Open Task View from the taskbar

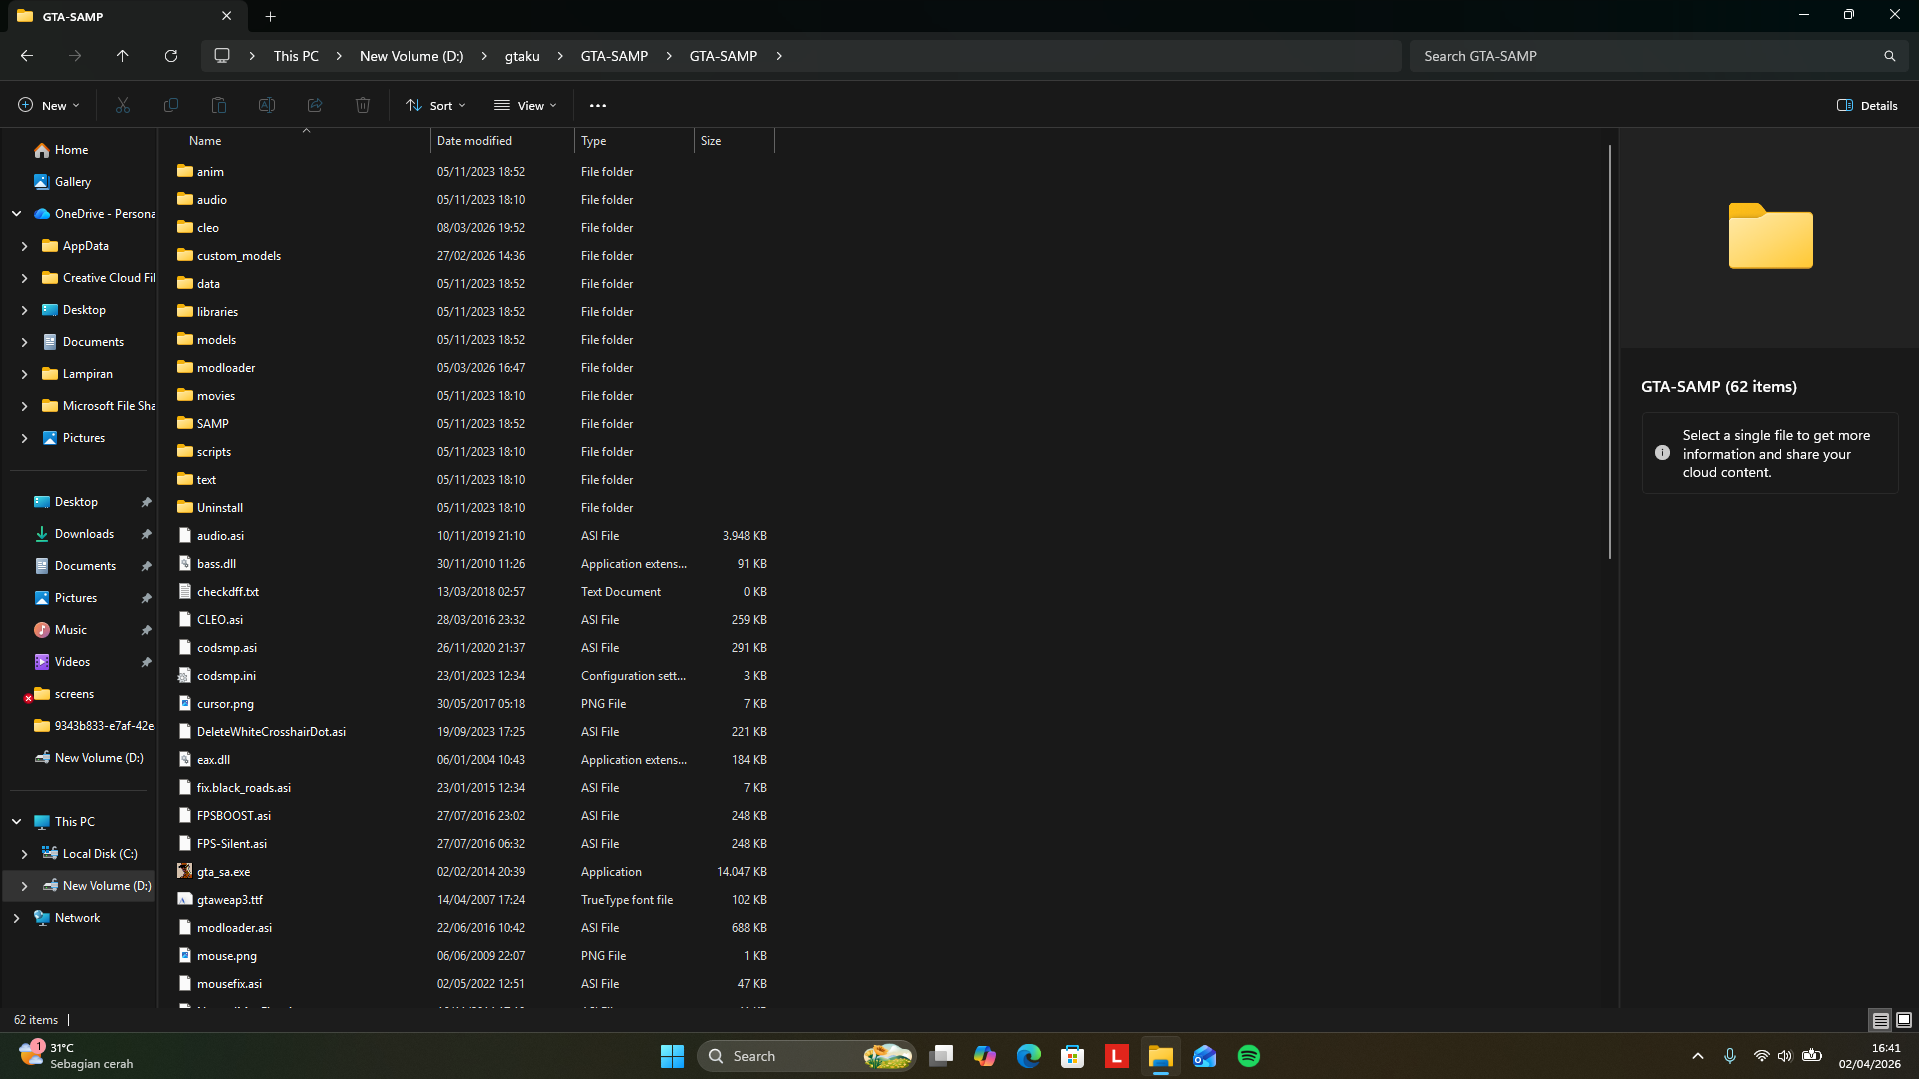pos(941,1056)
